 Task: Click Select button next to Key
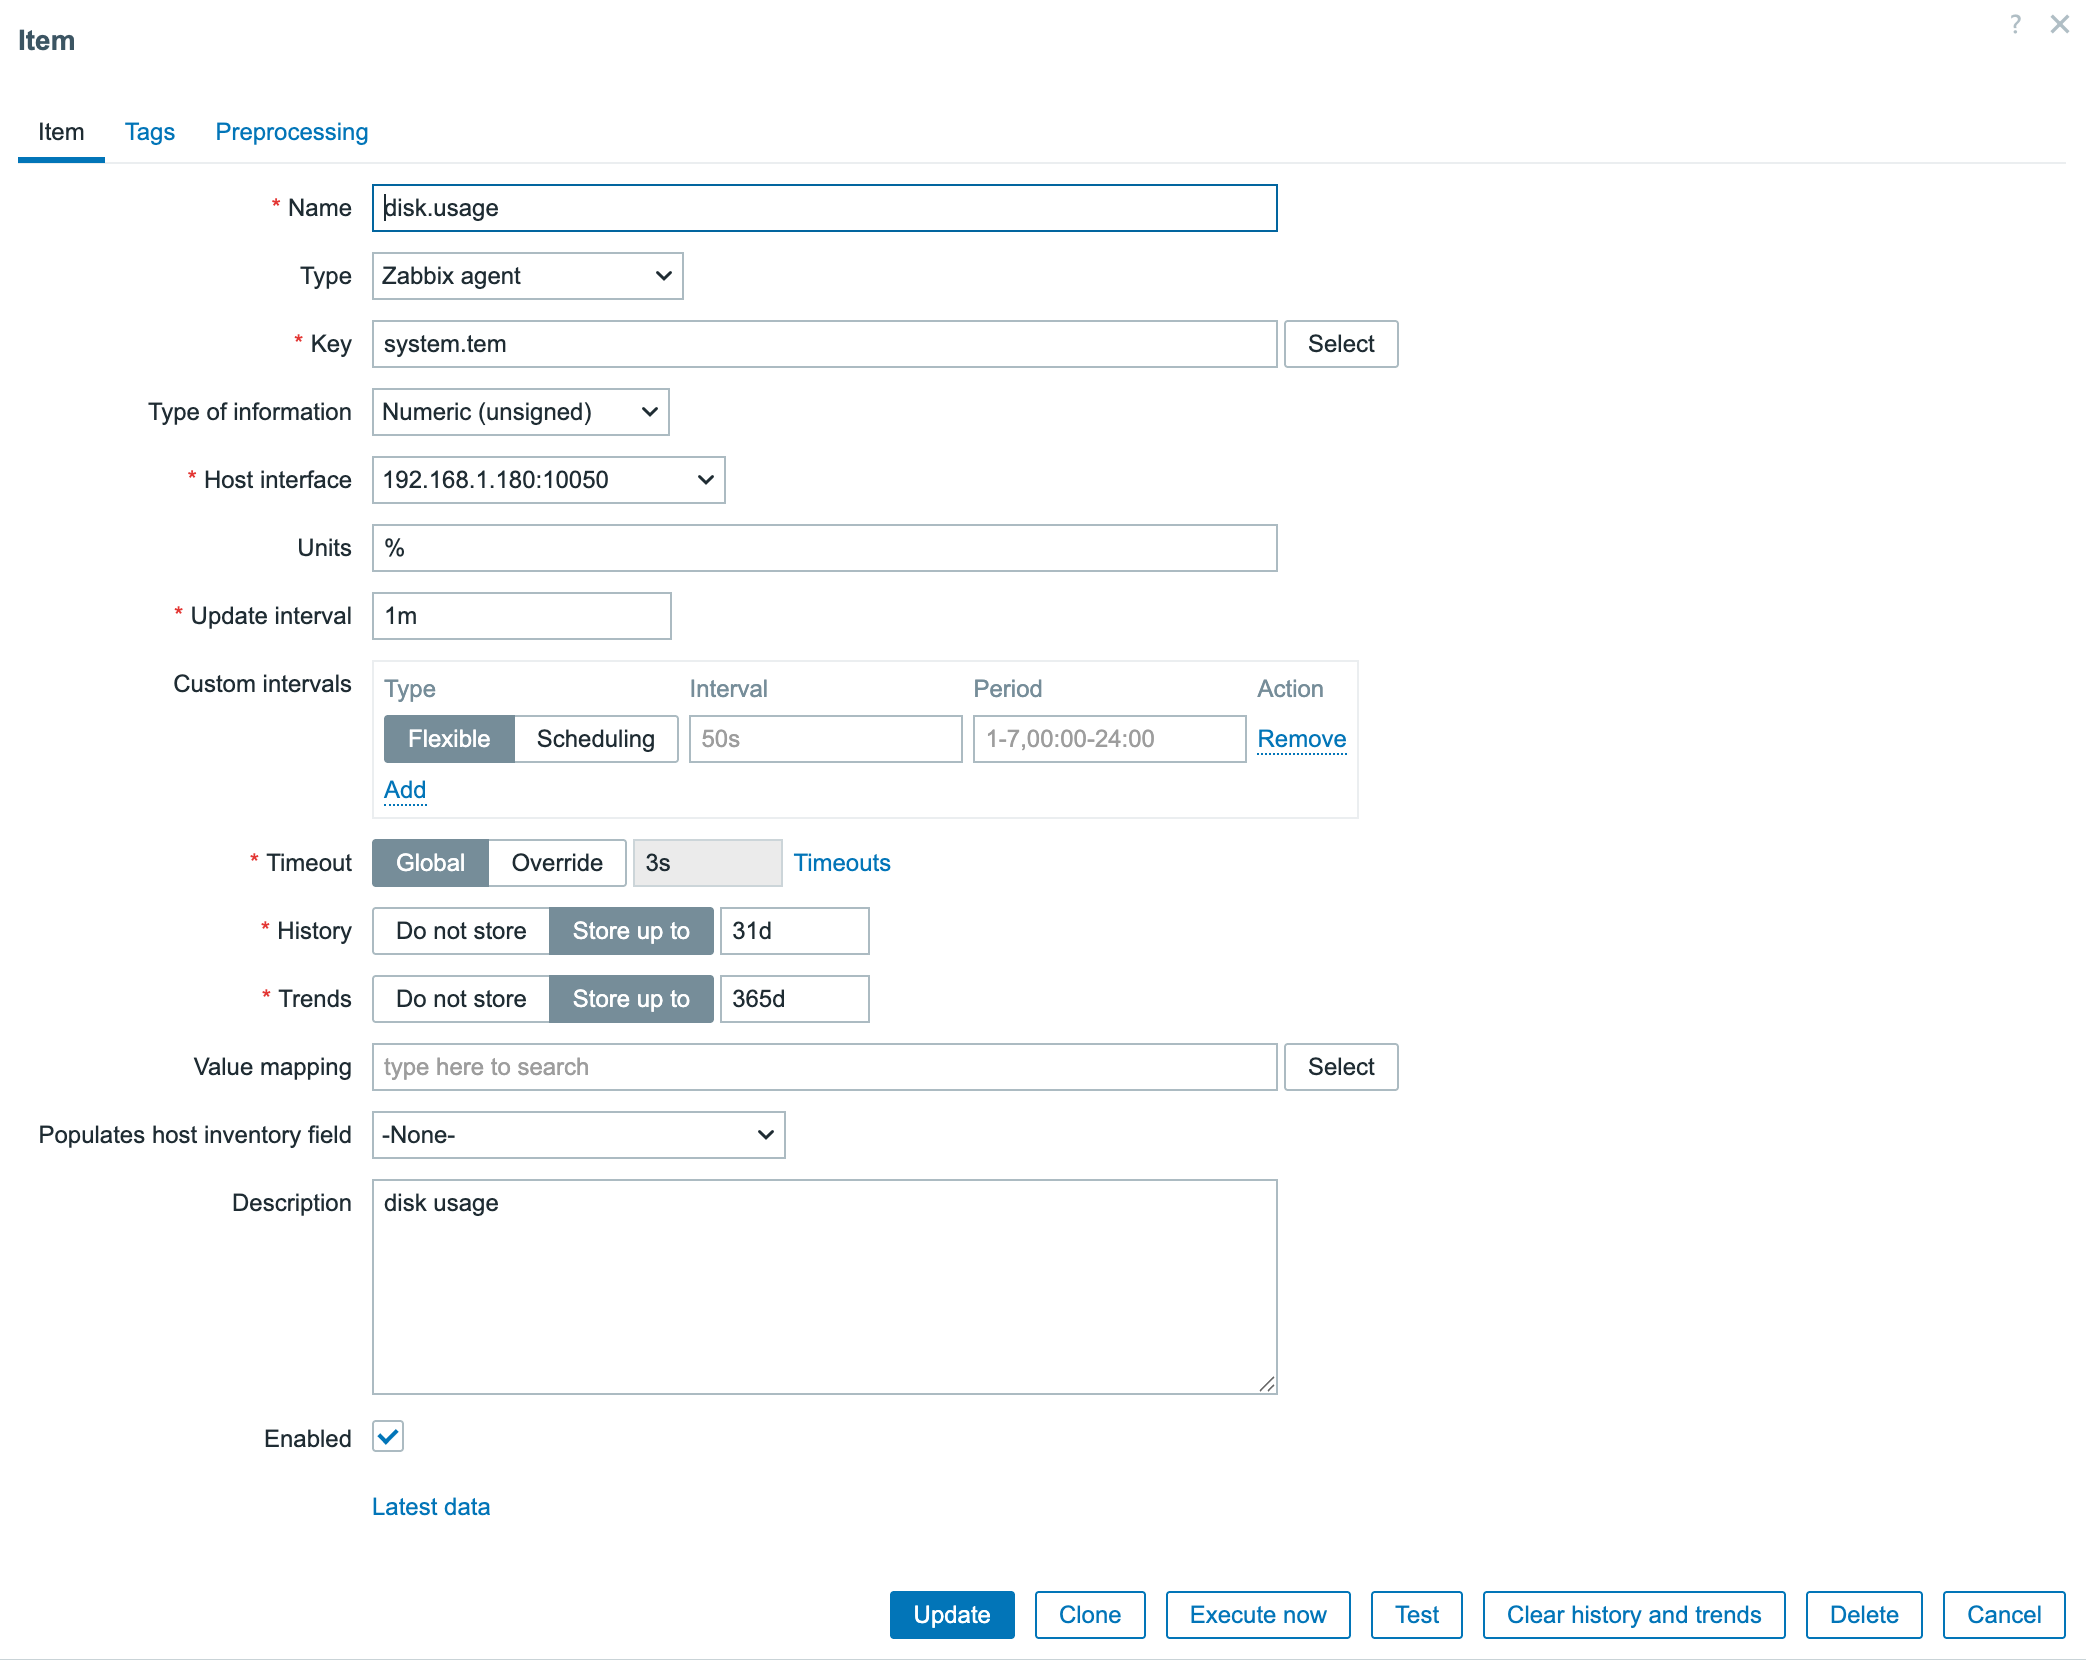(x=1340, y=344)
